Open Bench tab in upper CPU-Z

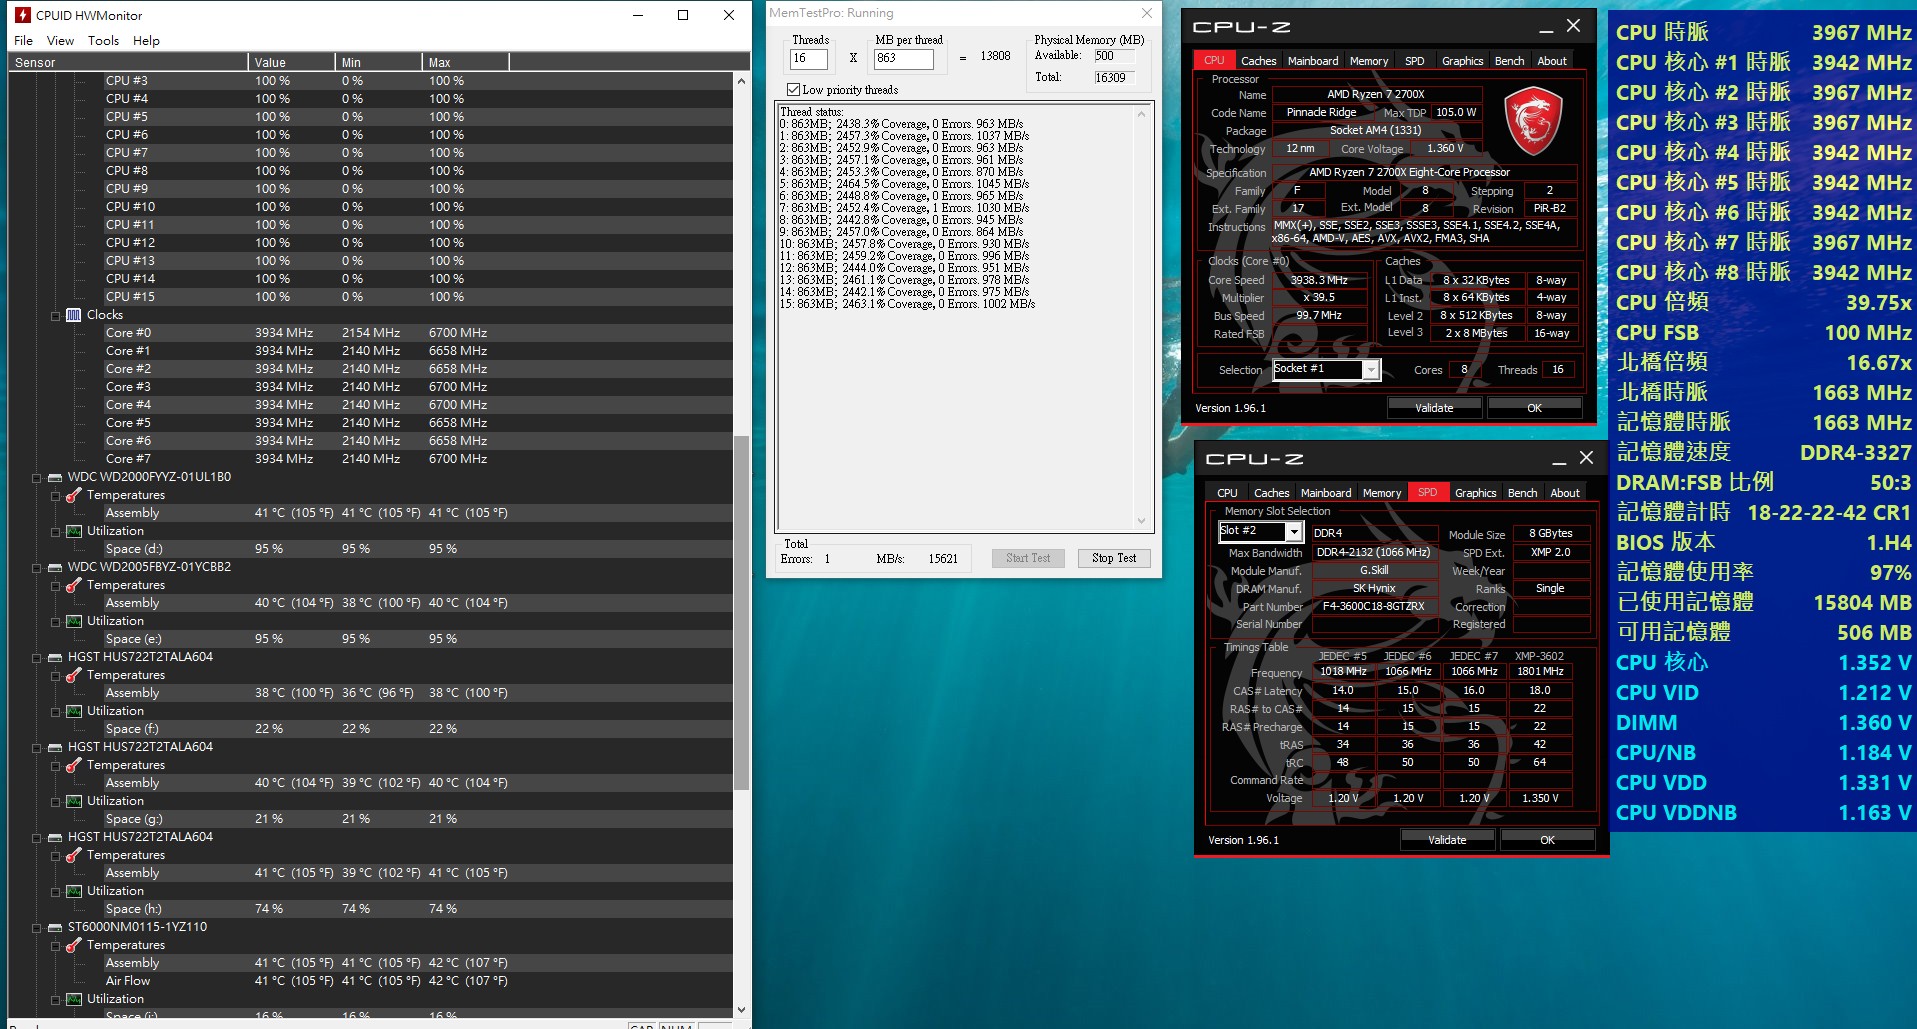(x=1510, y=61)
